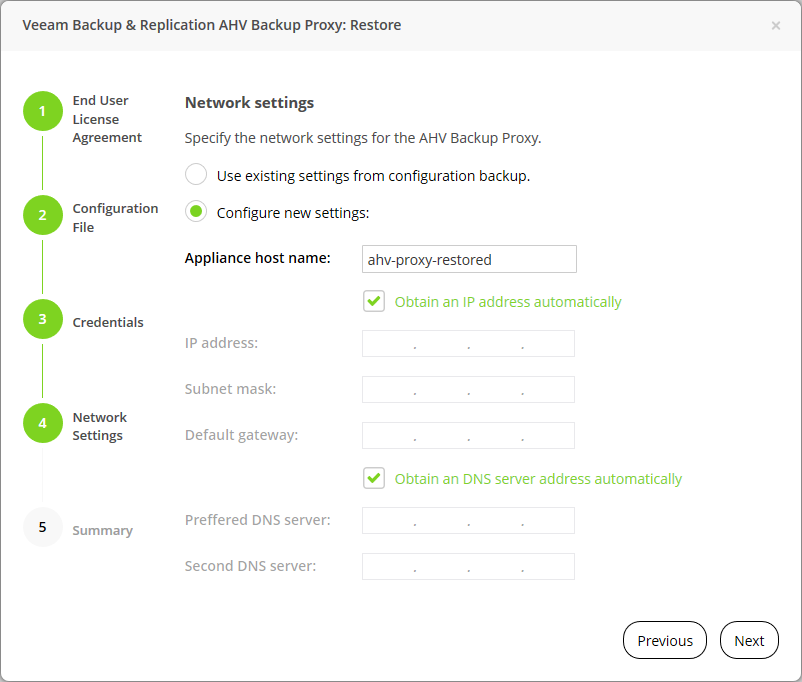Uncheck Obtain an IP address automatically
Image resolution: width=802 pixels, height=682 pixels.
pyautogui.click(x=374, y=301)
